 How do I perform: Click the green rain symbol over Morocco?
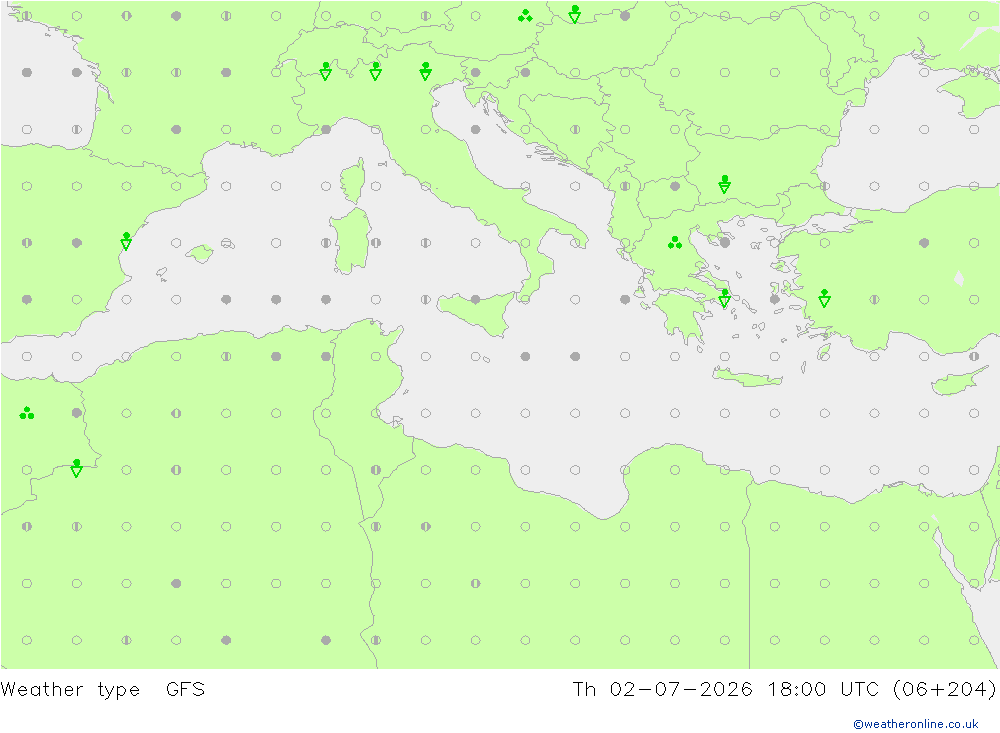point(27,413)
